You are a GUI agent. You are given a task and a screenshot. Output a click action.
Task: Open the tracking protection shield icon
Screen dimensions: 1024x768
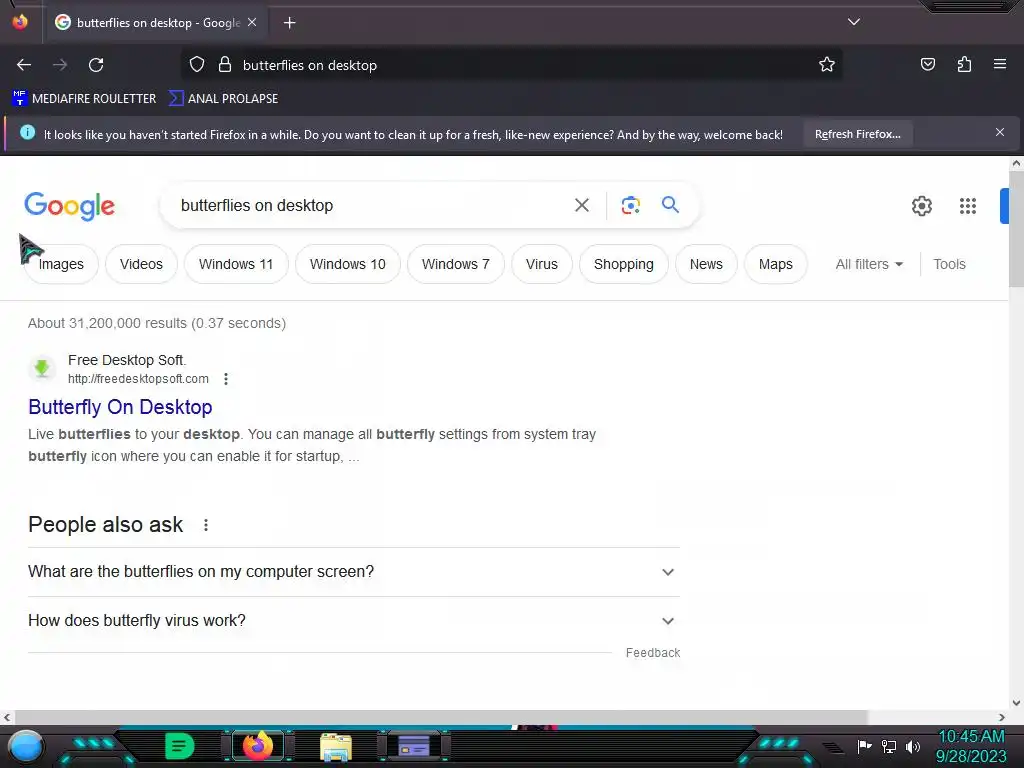point(197,65)
